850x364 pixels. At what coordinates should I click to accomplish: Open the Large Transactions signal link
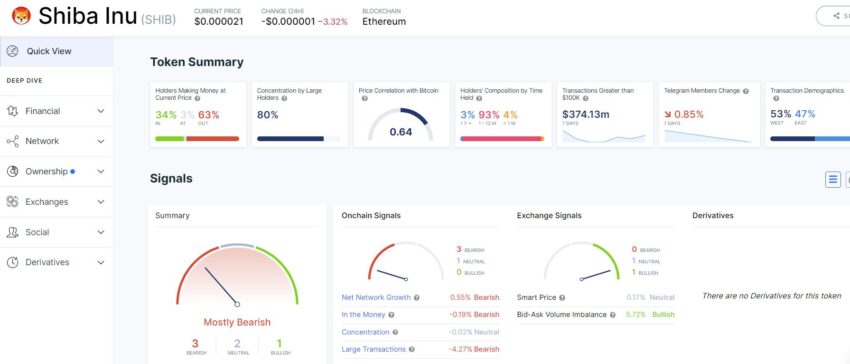[374, 349]
